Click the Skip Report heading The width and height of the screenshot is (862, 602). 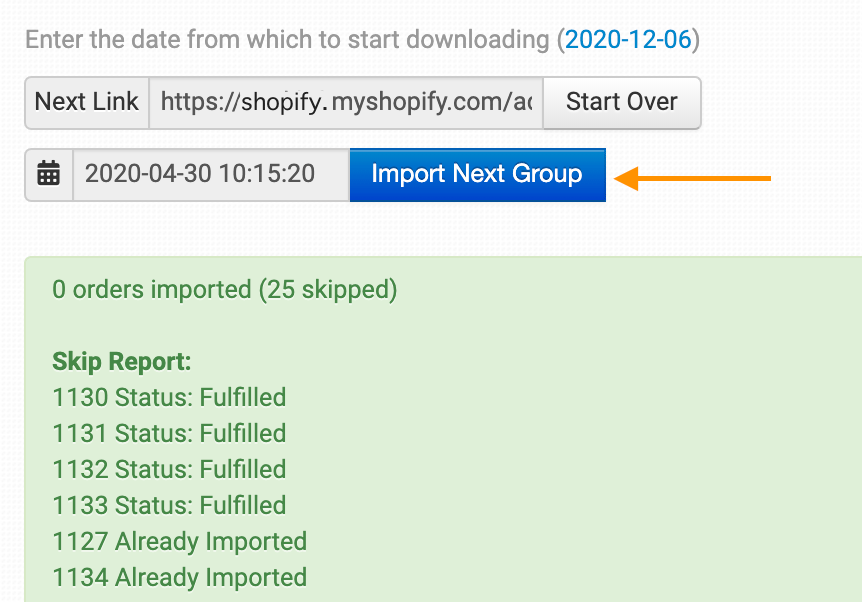pyautogui.click(x=121, y=362)
